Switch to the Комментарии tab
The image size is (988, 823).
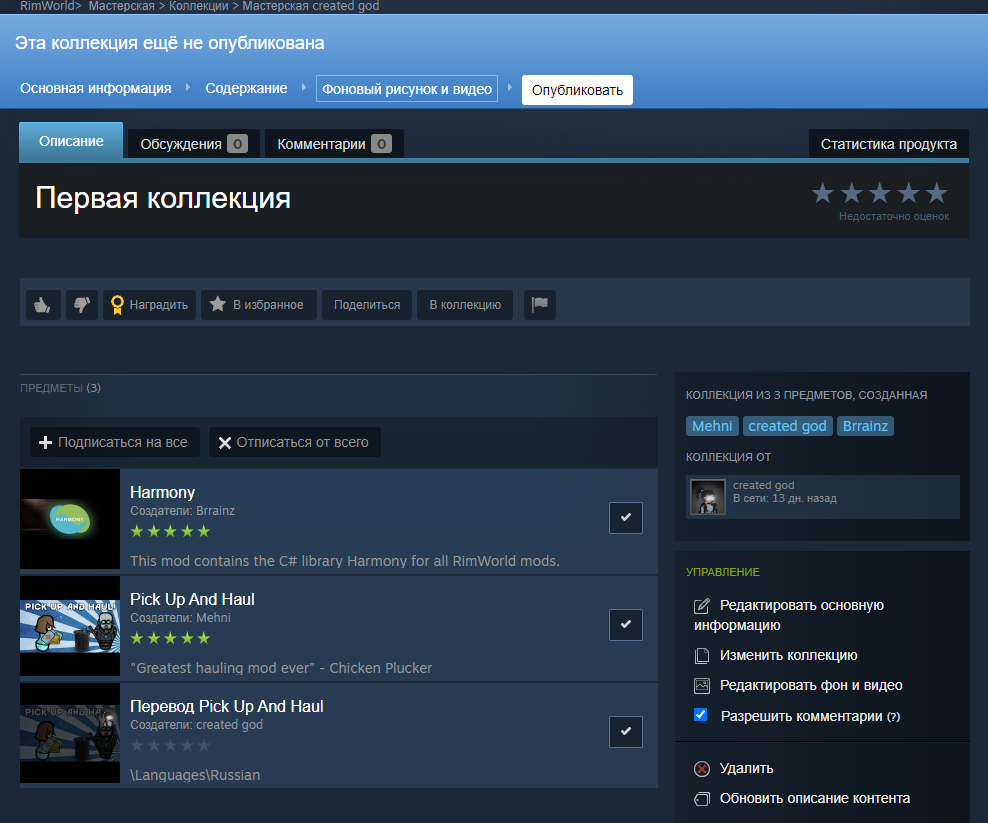[334, 144]
